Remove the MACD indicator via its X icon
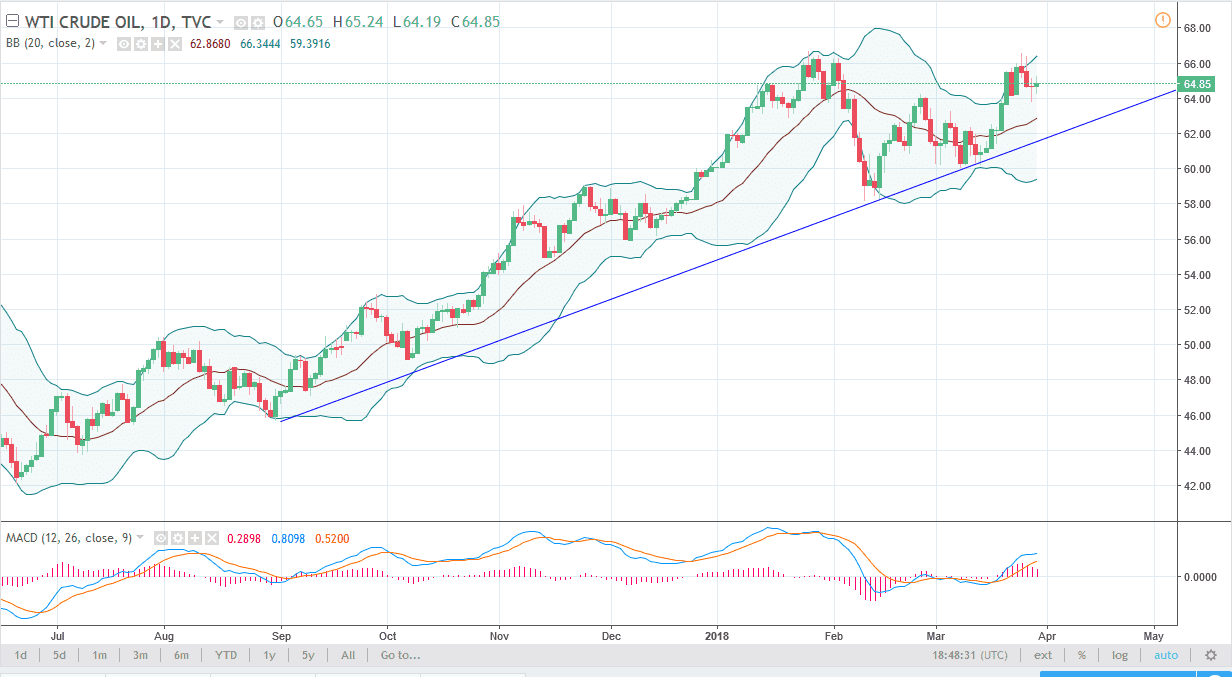1232x677 pixels. click(213, 536)
